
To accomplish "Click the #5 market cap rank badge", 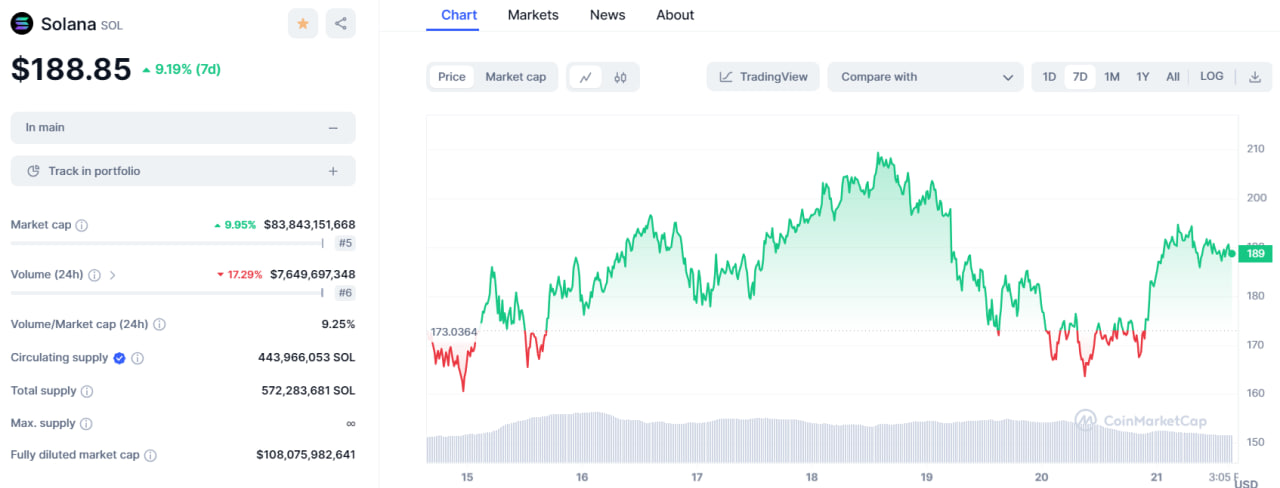I will (x=345, y=243).
